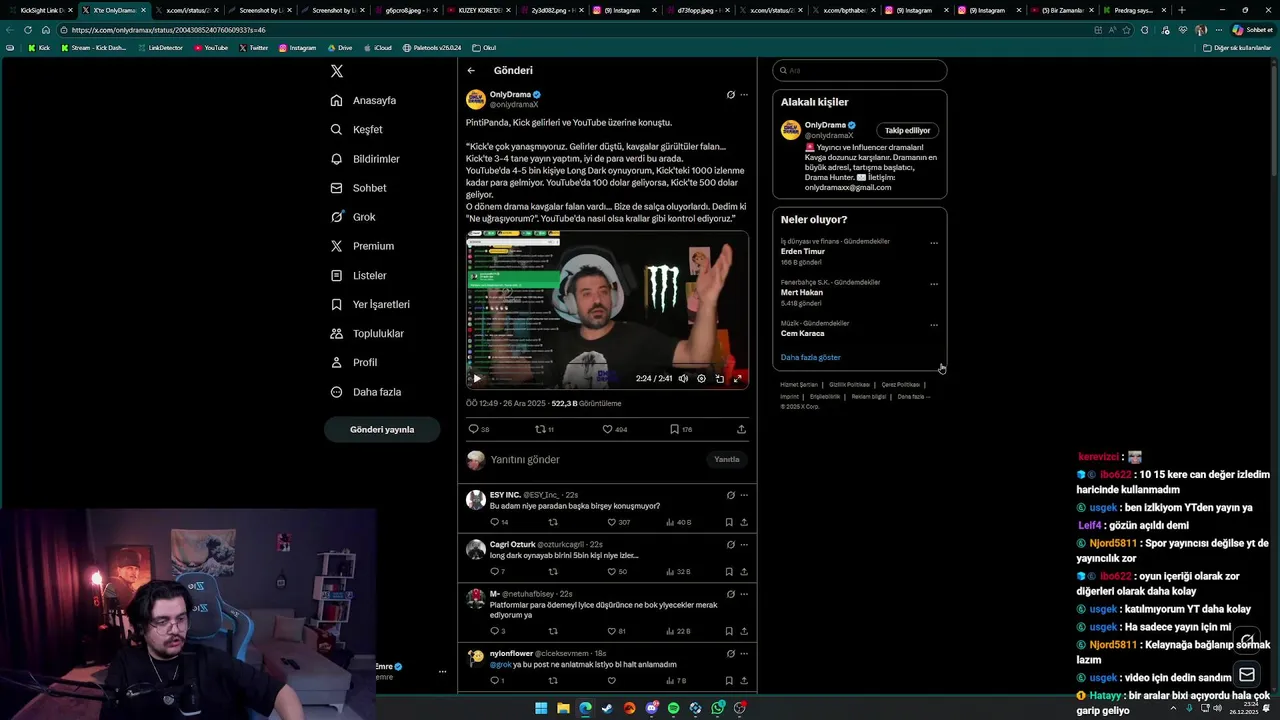Open Yer İşaretleri bookmarks
The image size is (1280, 720).
(x=370, y=304)
